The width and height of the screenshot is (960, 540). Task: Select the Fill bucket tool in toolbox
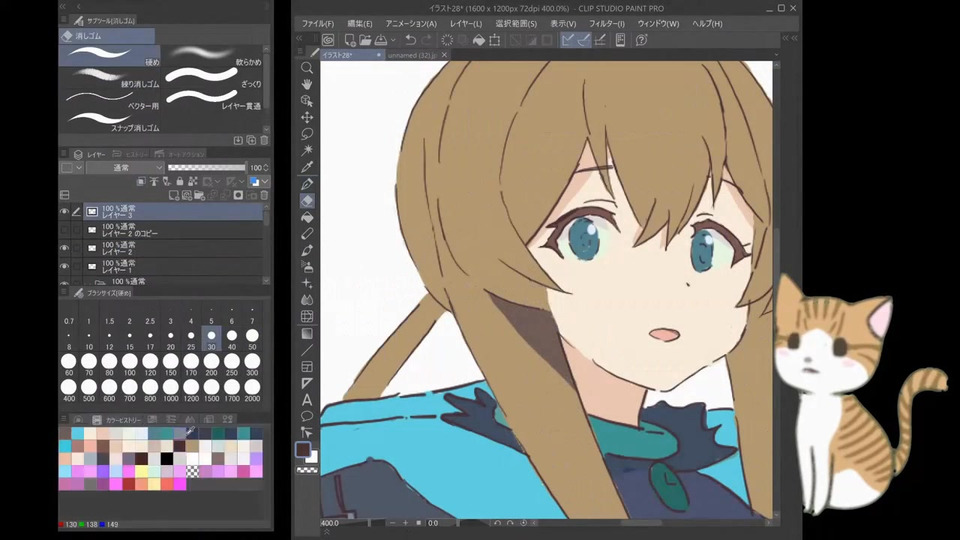[307, 217]
